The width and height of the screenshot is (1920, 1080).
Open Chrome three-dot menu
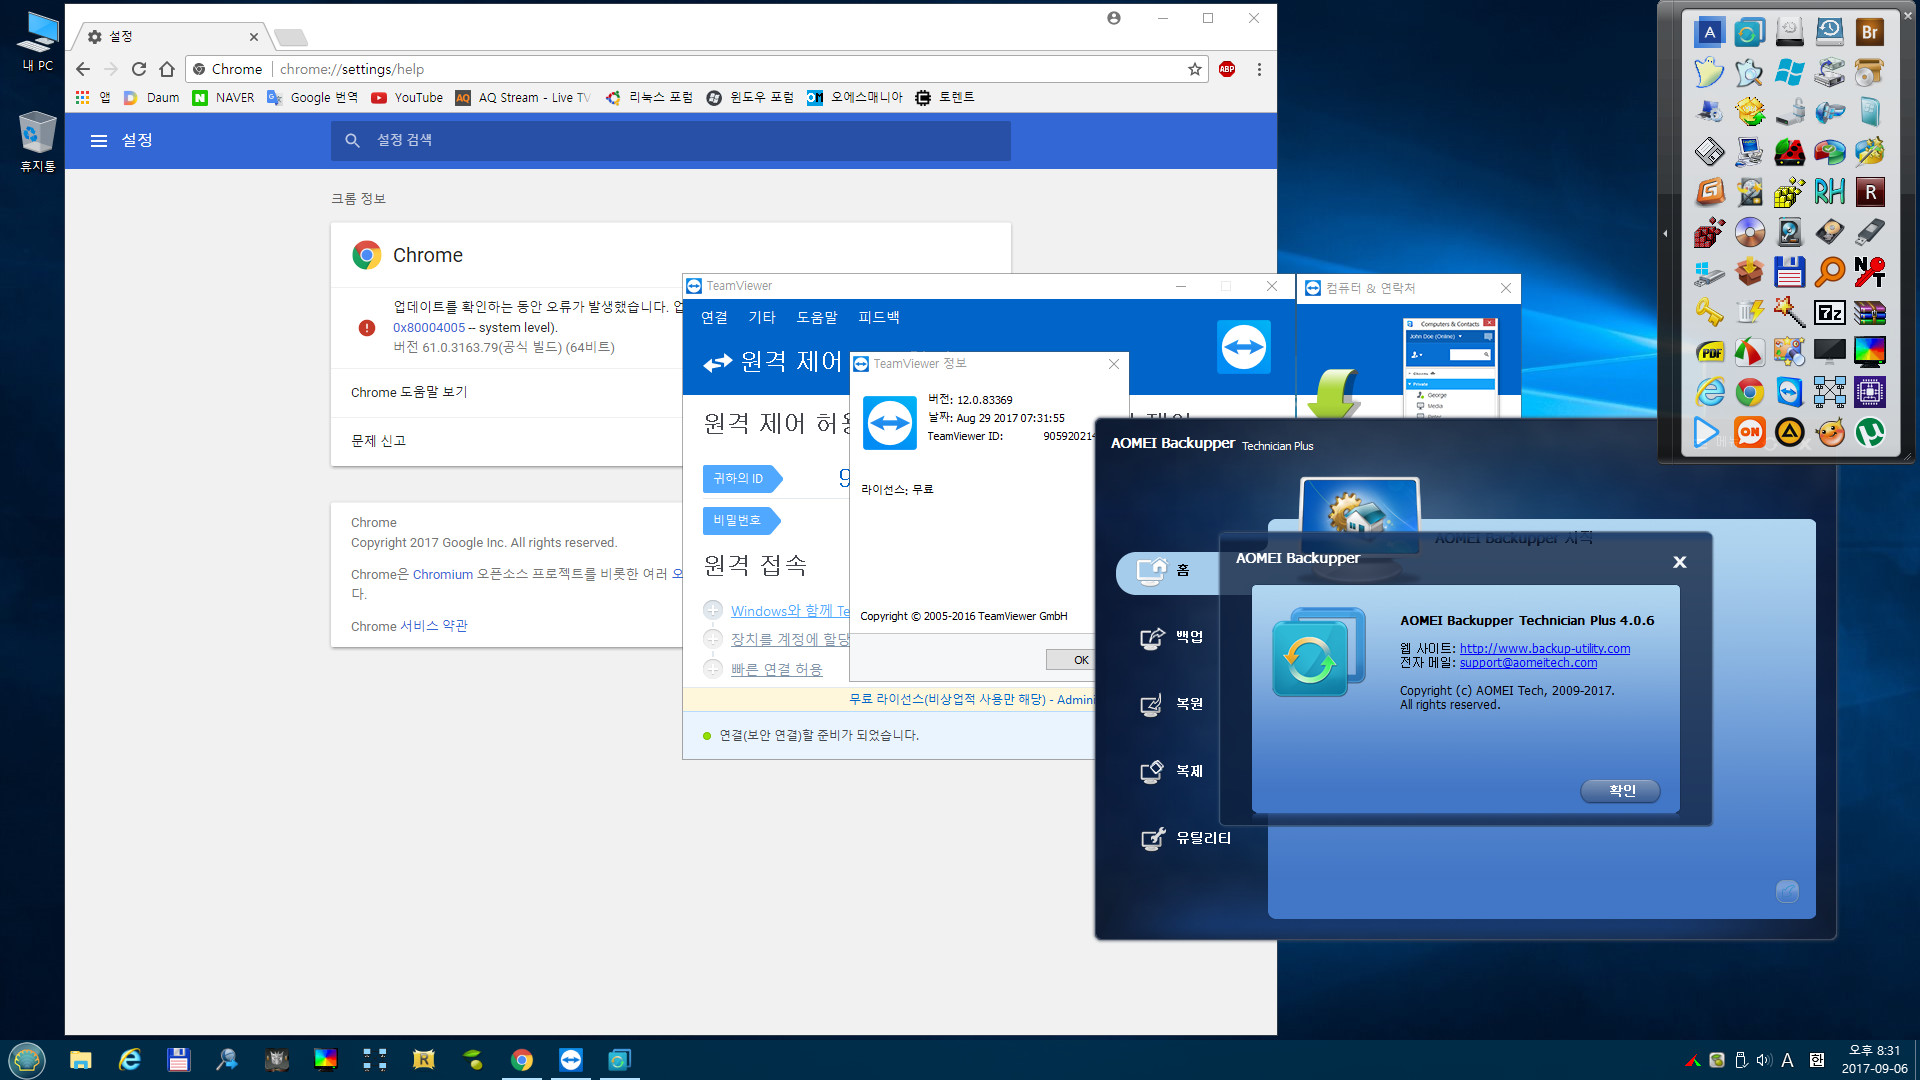point(1259,69)
